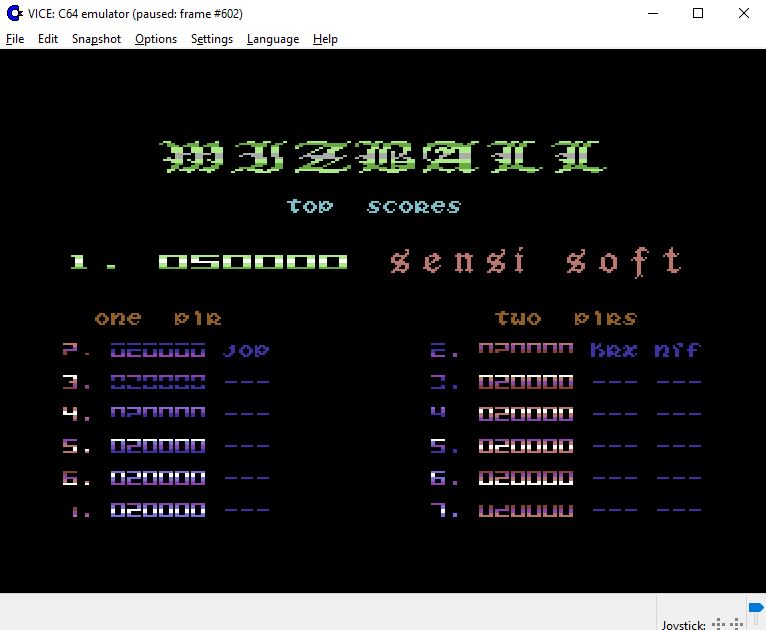Click the VICE C64 application icon
The image size is (766, 630).
coord(14,13)
